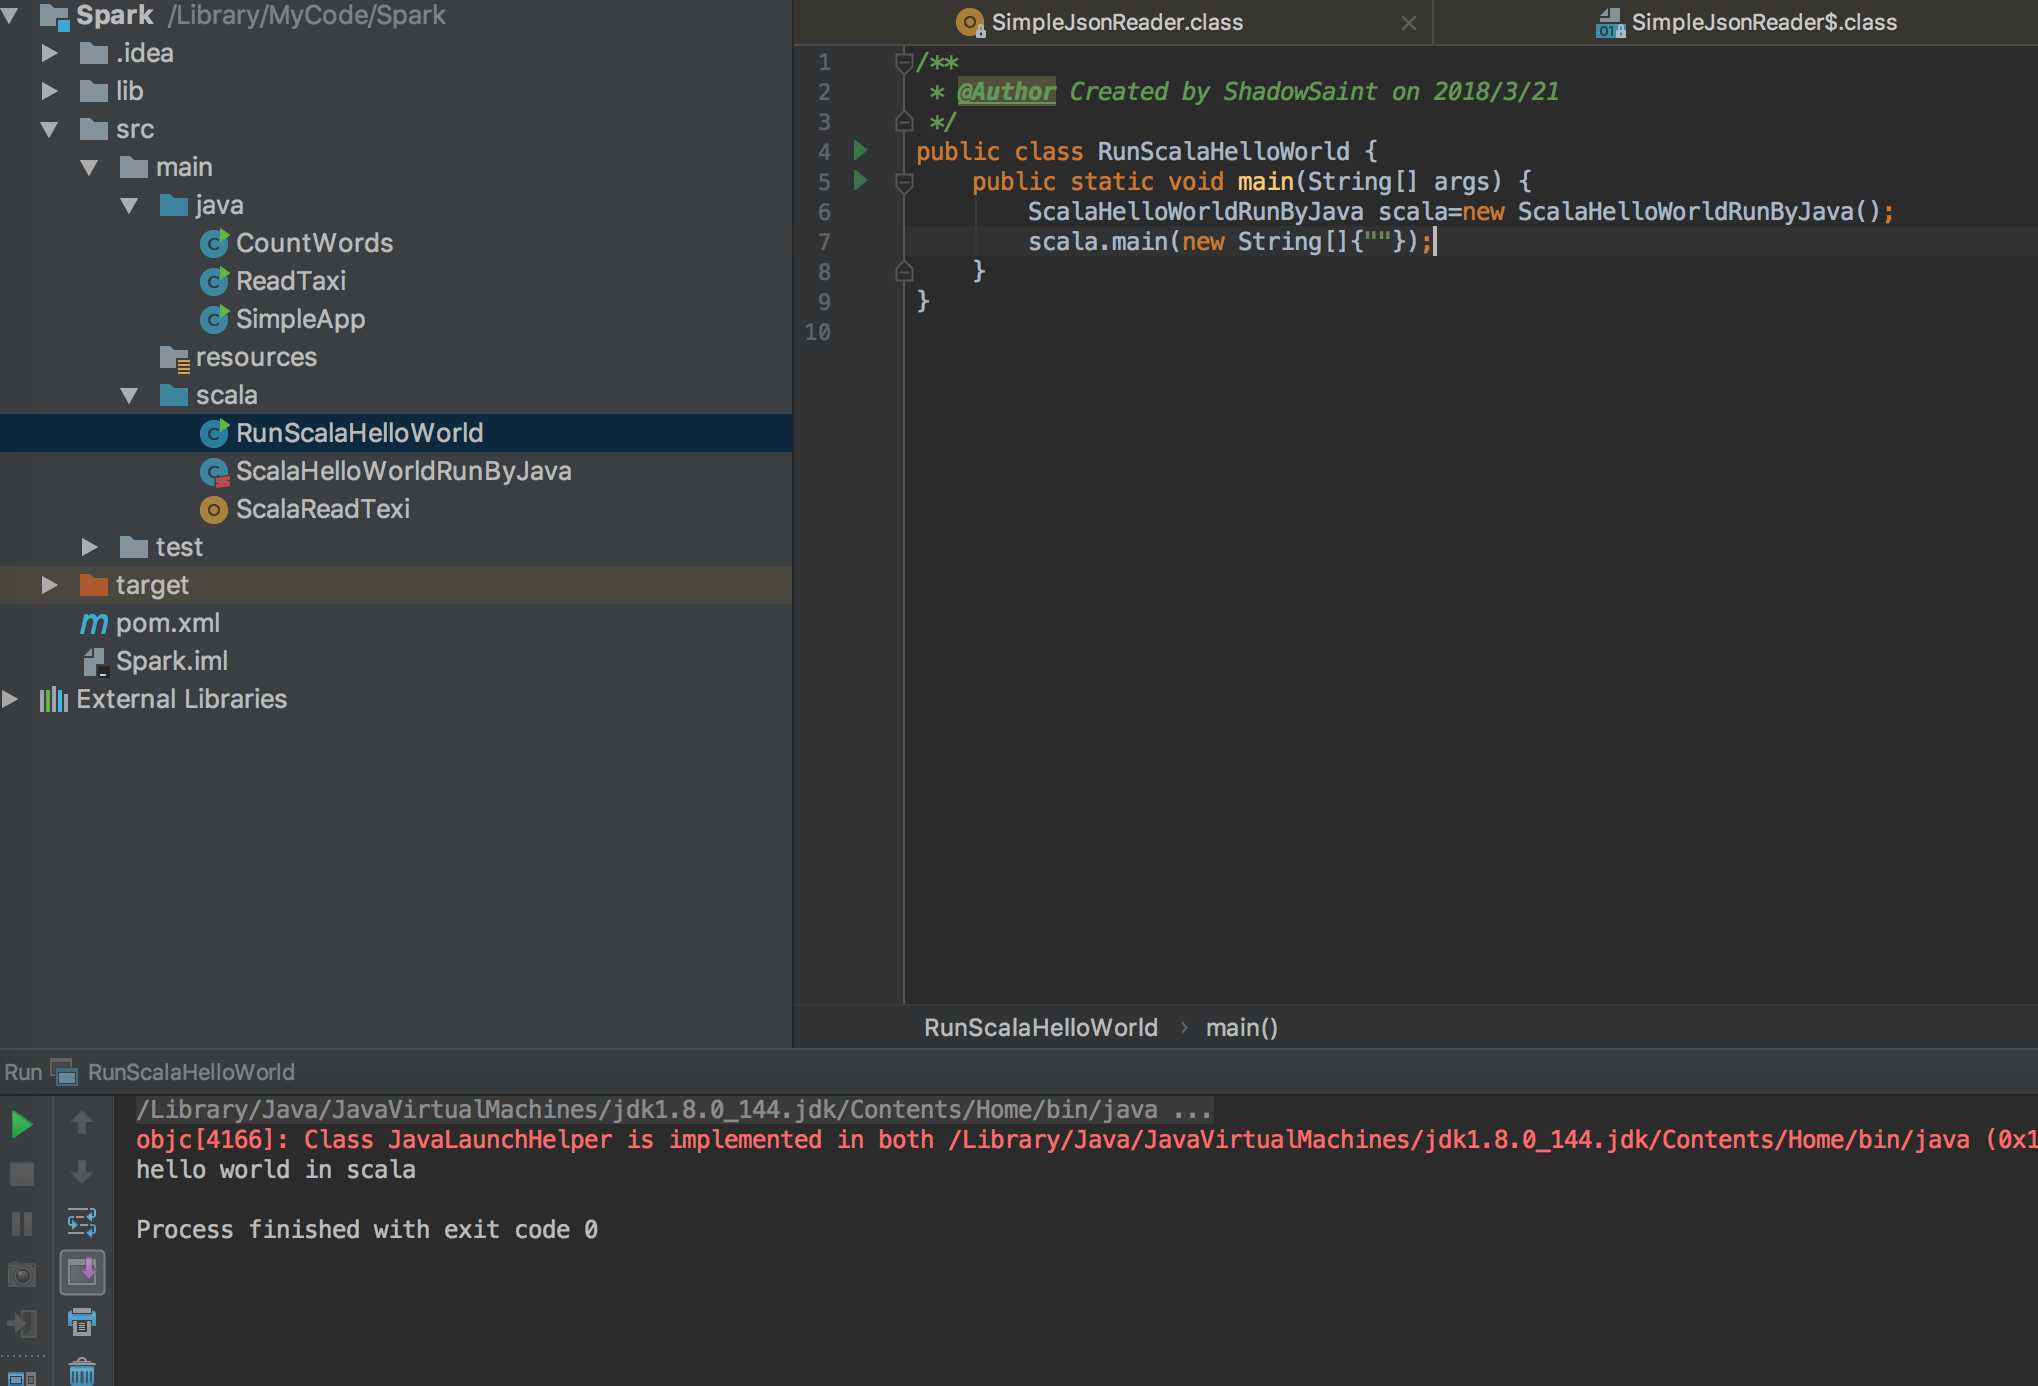
Task: Click the Exit arrow icon in Run panel
Action: pyautogui.click(x=21, y=1324)
